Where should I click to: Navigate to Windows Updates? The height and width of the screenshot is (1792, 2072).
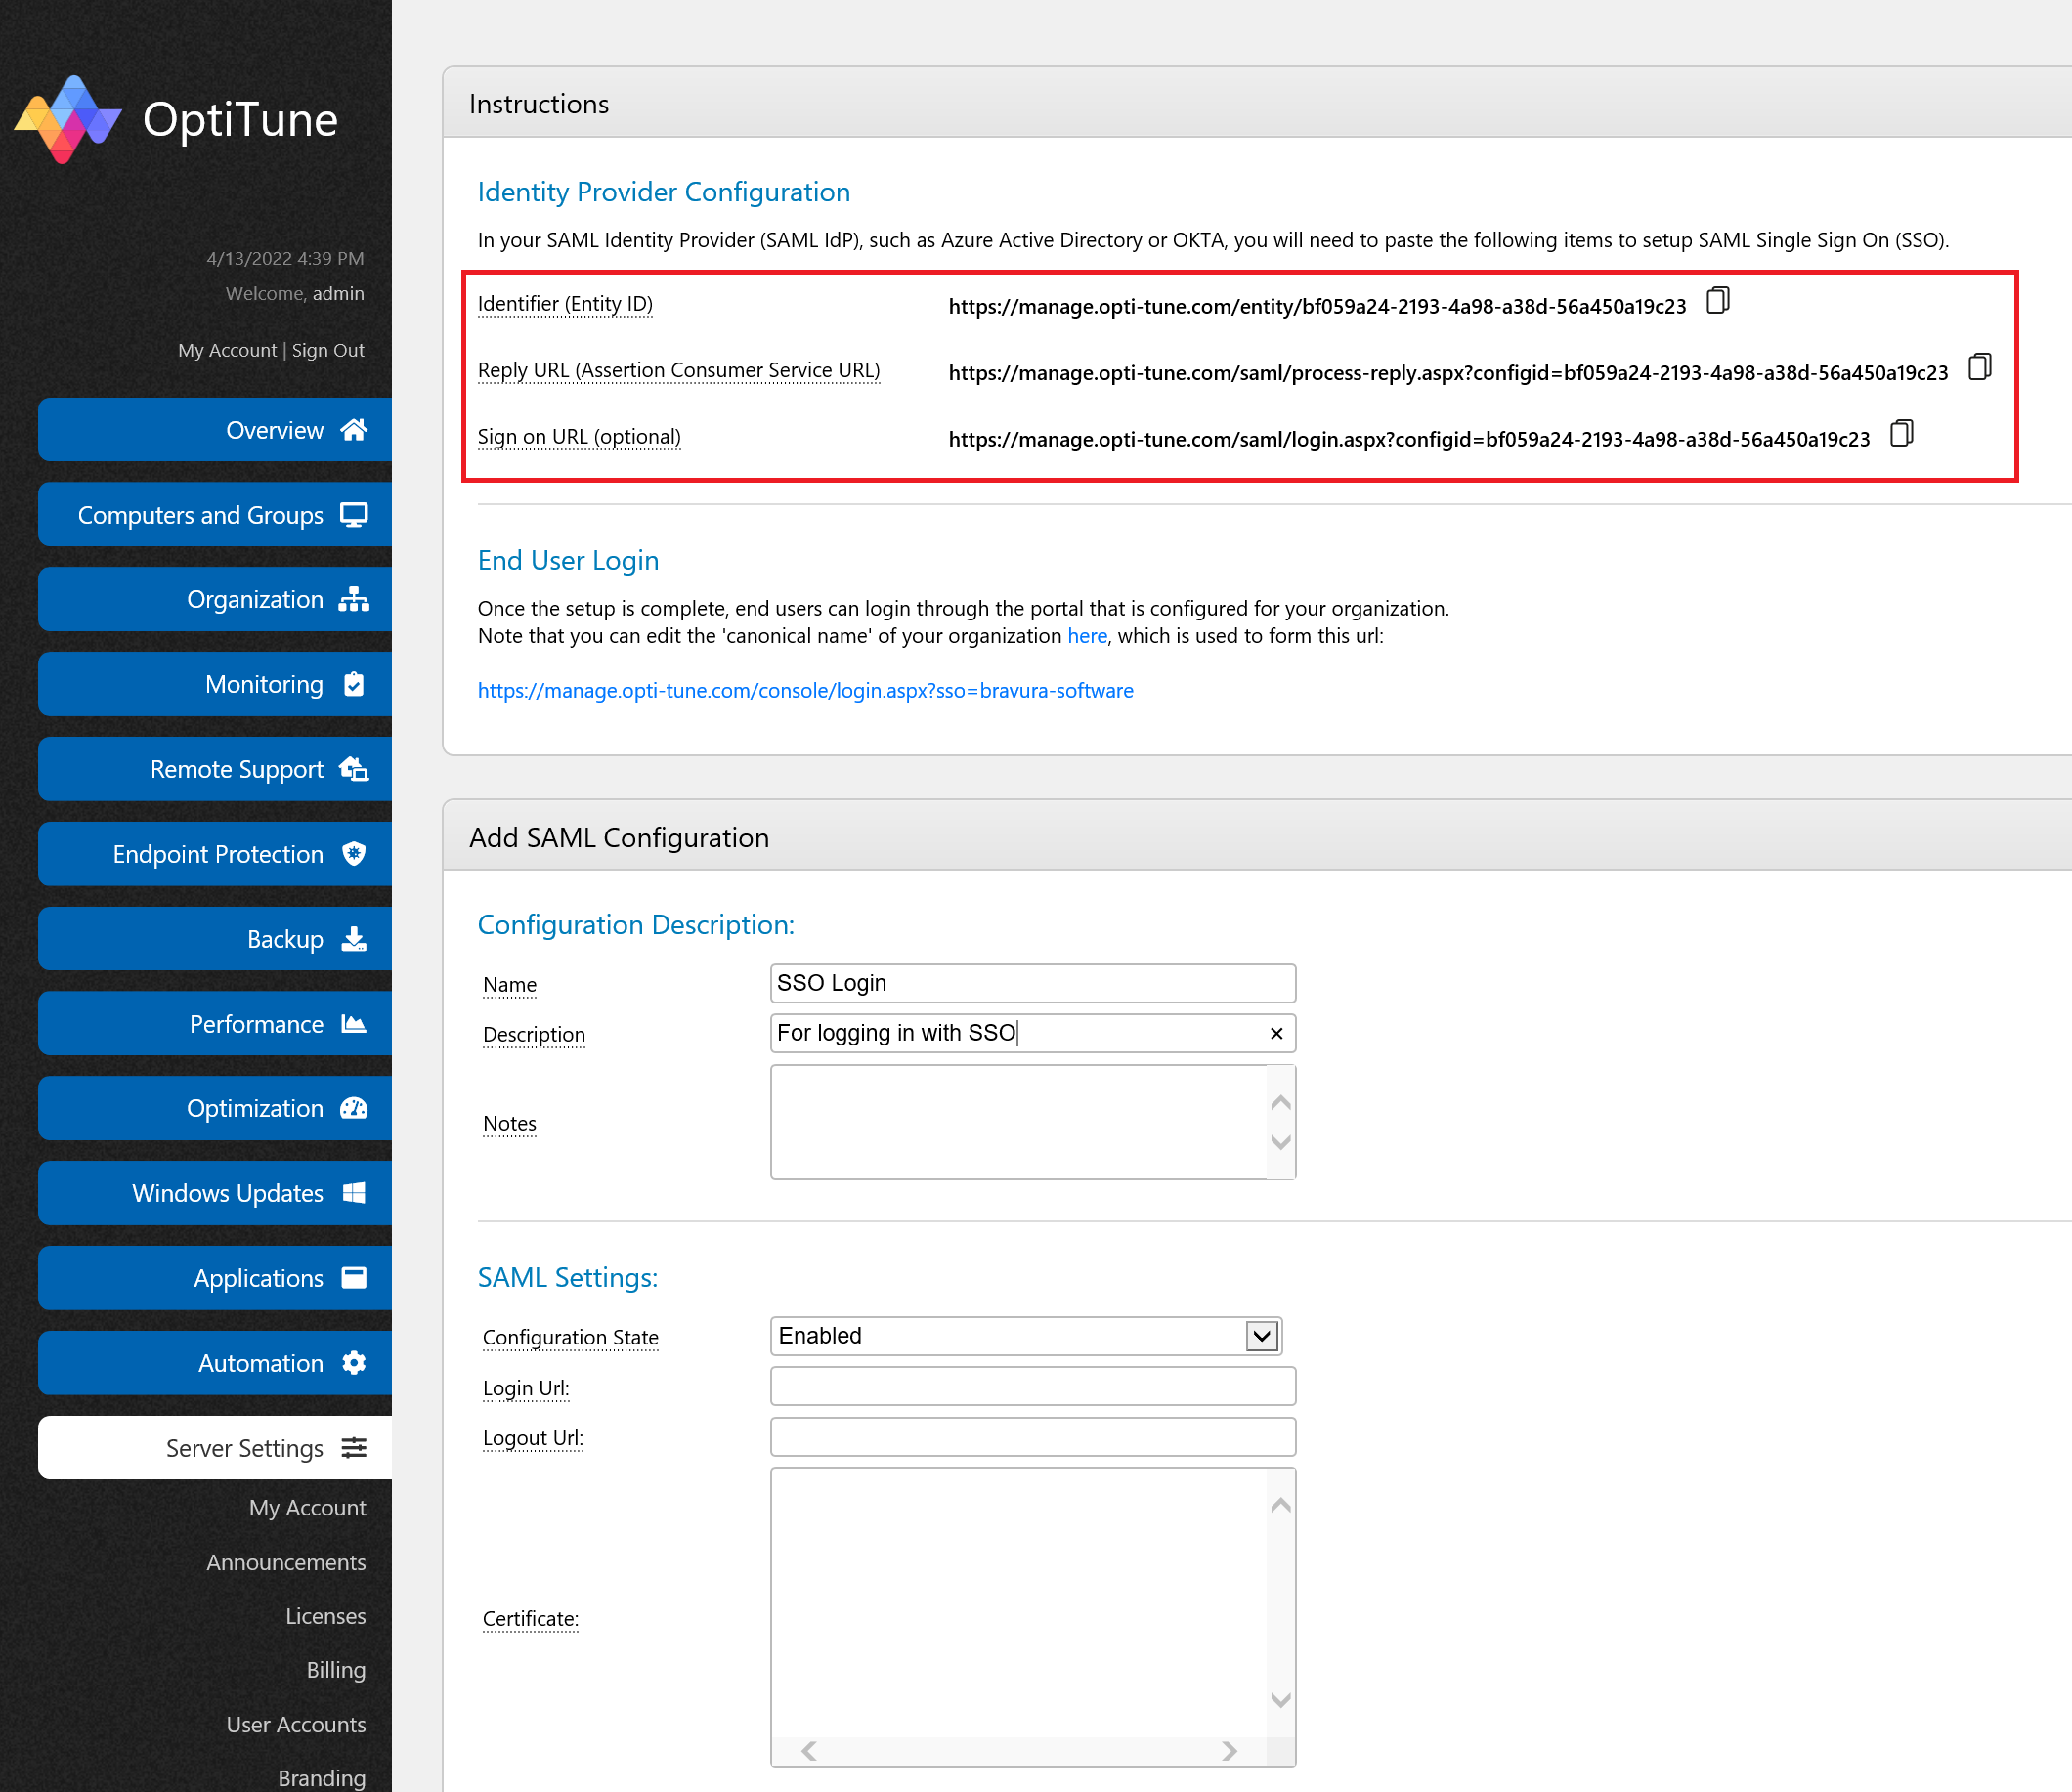[x=215, y=1193]
